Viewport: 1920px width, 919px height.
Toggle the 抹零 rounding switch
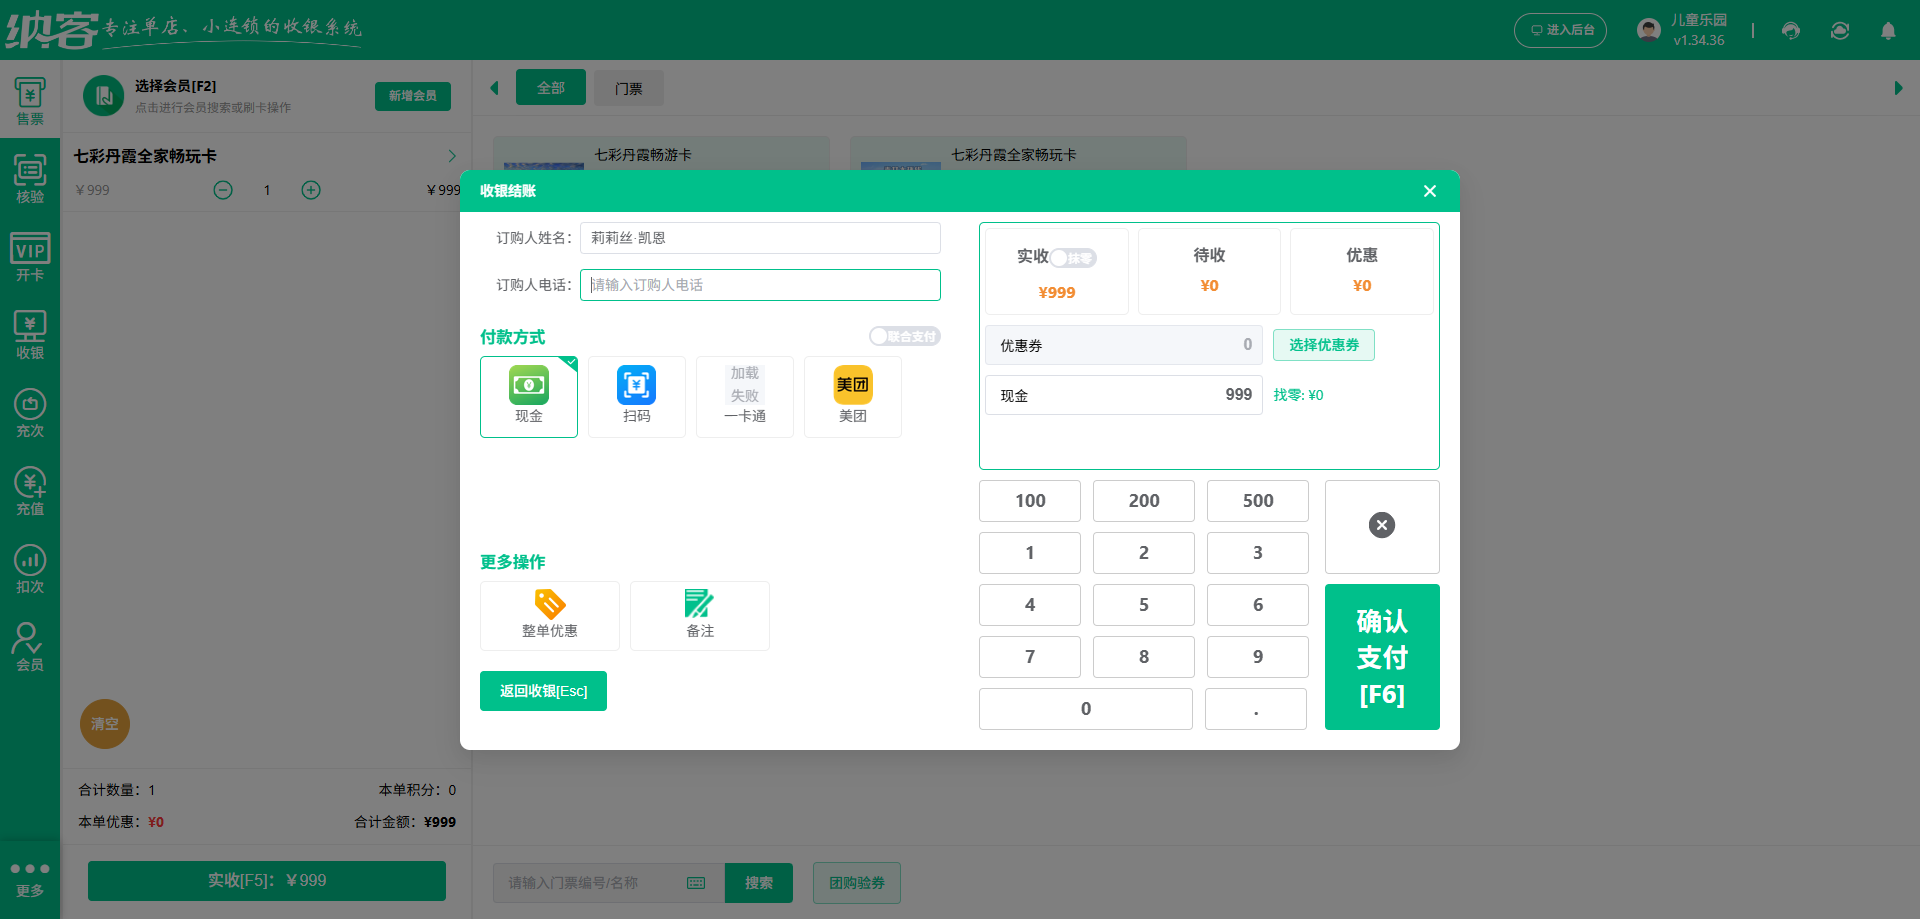[1073, 258]
